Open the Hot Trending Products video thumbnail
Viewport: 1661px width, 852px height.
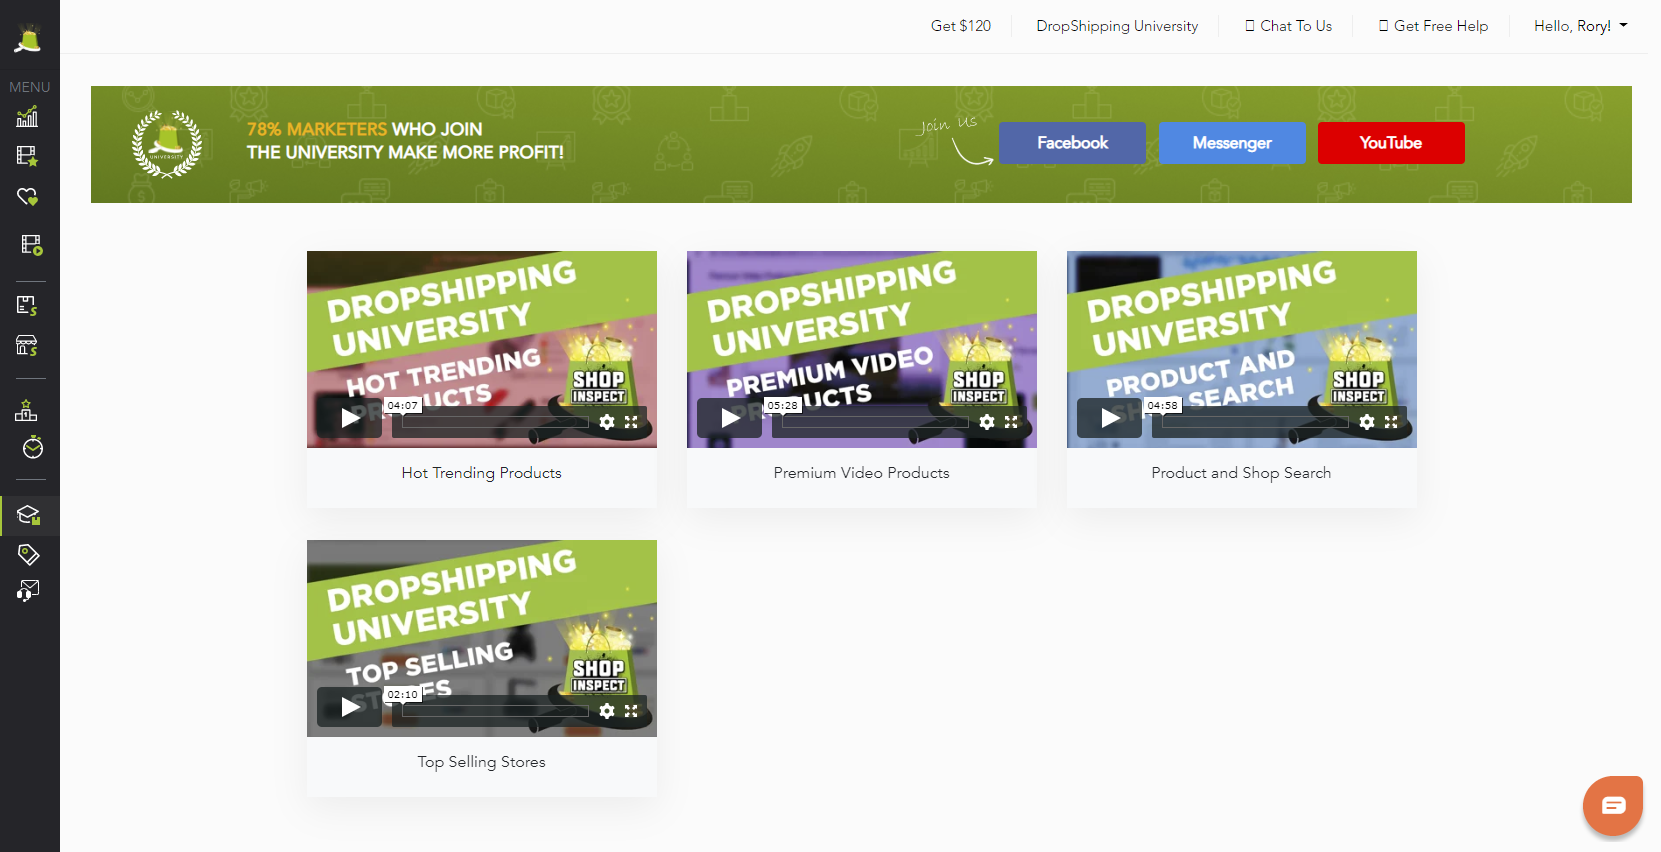point(482,349)
